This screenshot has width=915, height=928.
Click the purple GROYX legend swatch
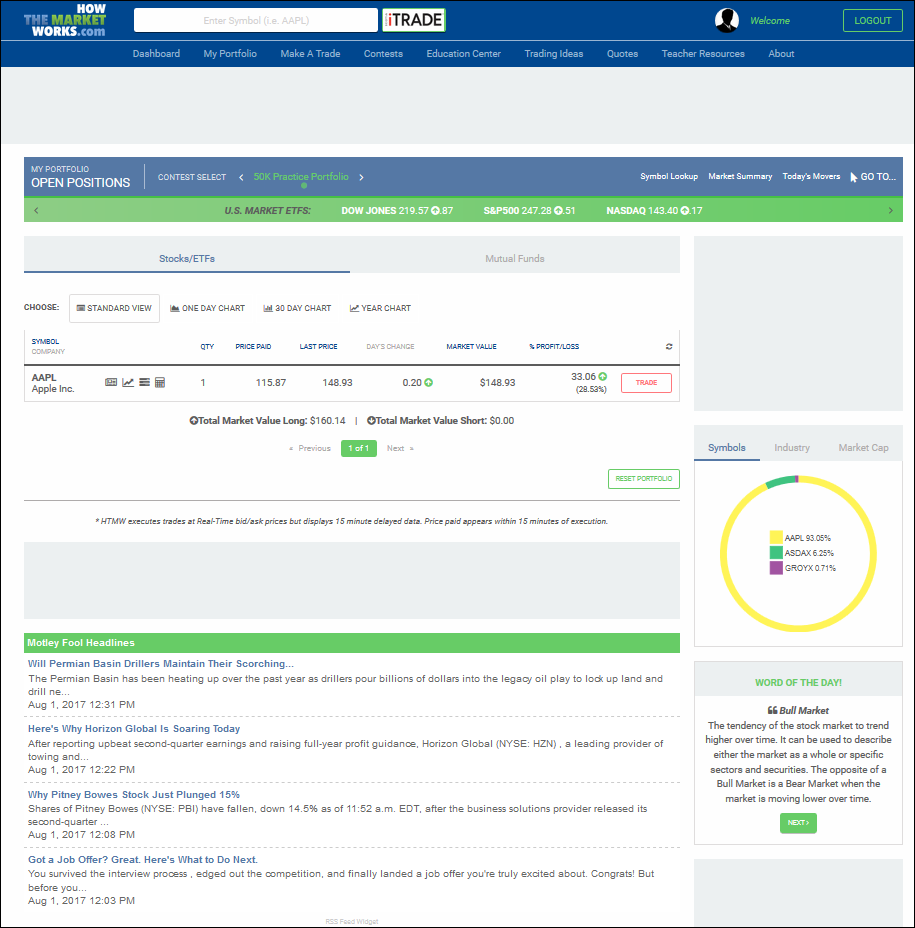click(776, 568)
